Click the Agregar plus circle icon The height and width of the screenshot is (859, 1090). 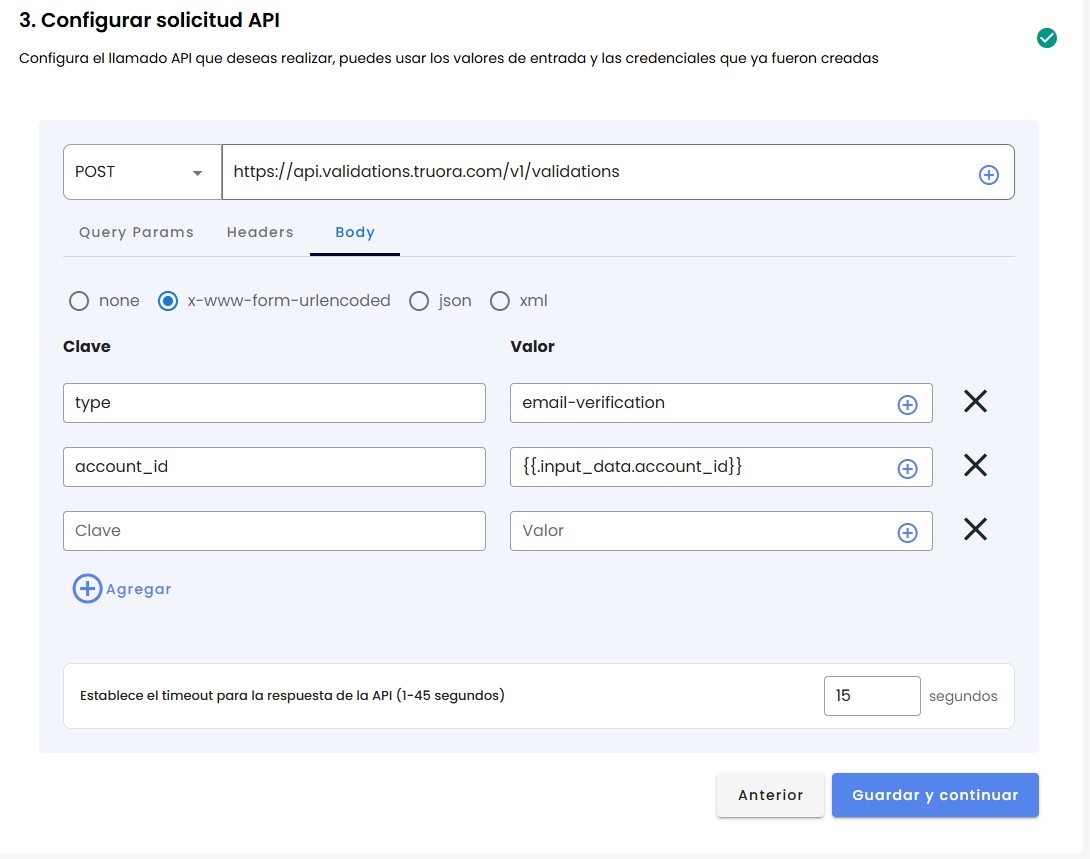tap(88, 589)
